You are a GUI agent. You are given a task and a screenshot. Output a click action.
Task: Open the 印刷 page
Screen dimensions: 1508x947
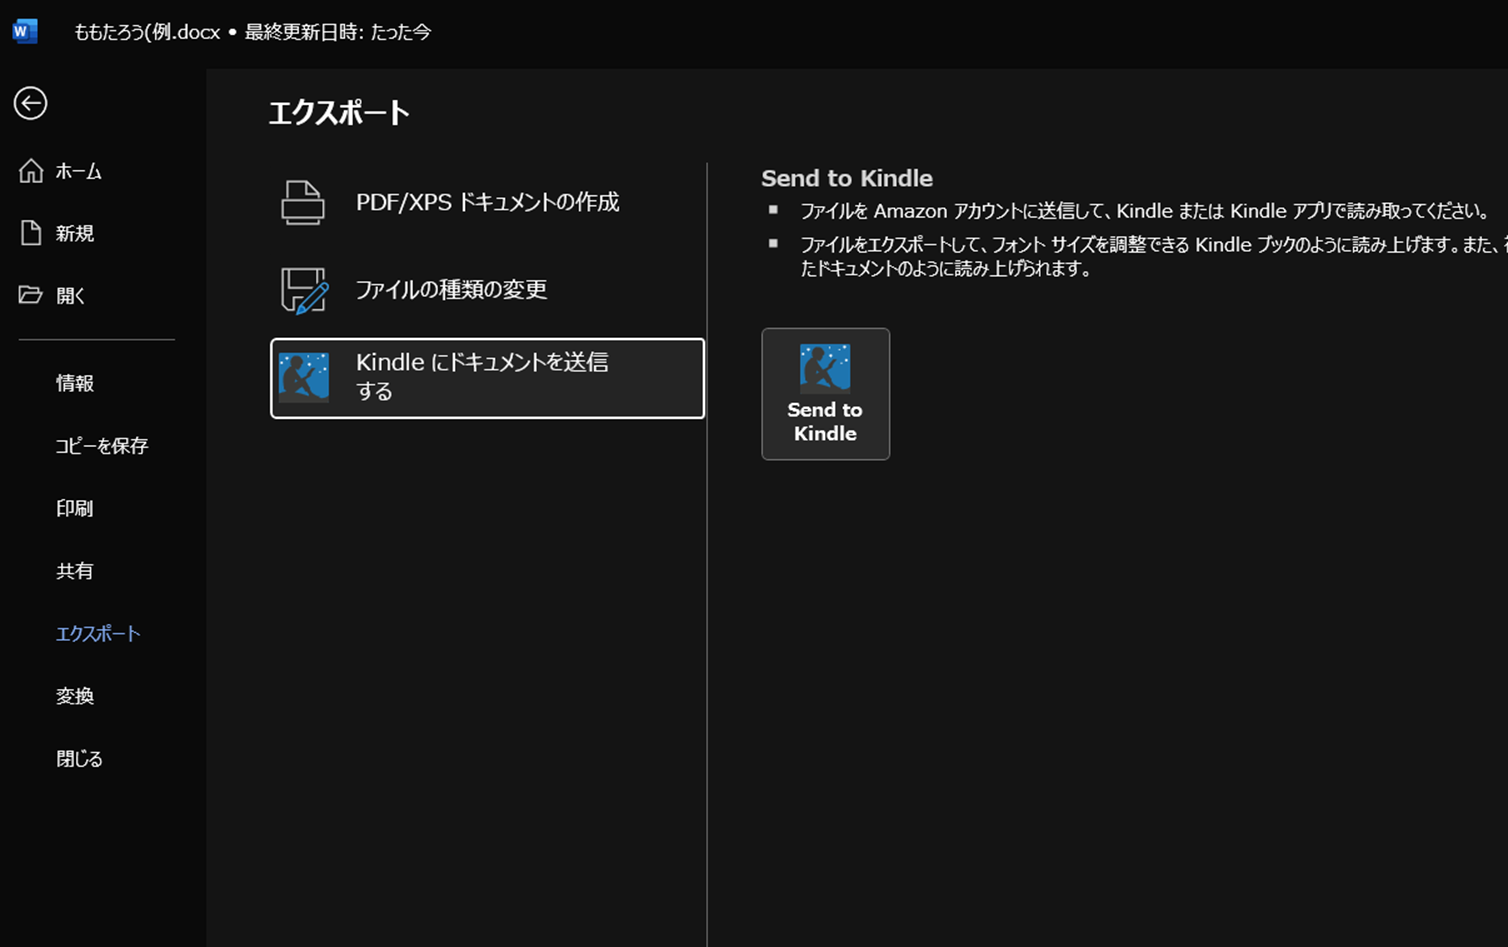[75, 508]
